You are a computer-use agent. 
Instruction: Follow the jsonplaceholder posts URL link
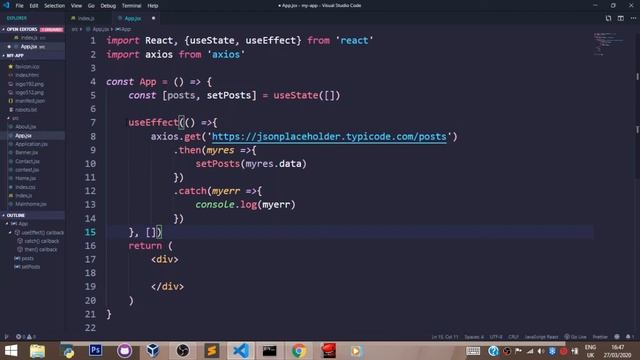[329, 137]
